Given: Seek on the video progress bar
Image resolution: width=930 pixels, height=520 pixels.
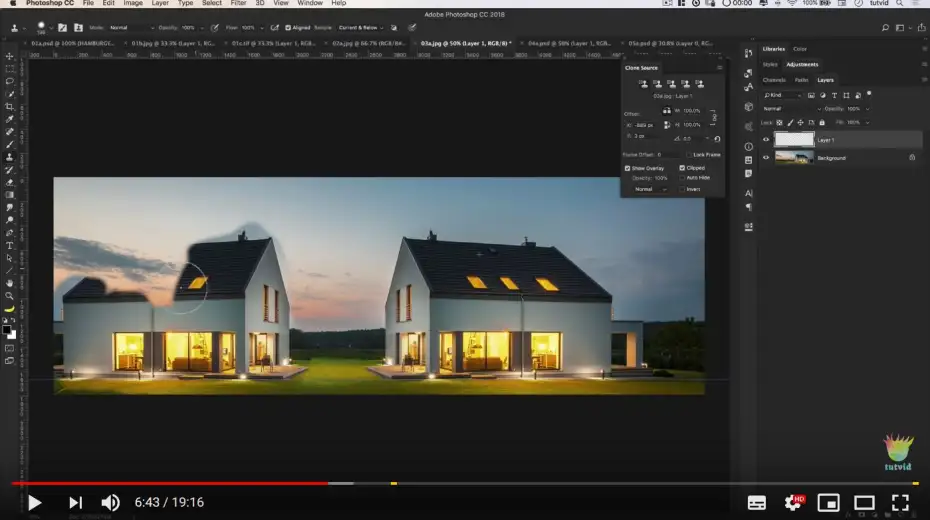Looking at the screenshot, I should [x=464, y=484].
